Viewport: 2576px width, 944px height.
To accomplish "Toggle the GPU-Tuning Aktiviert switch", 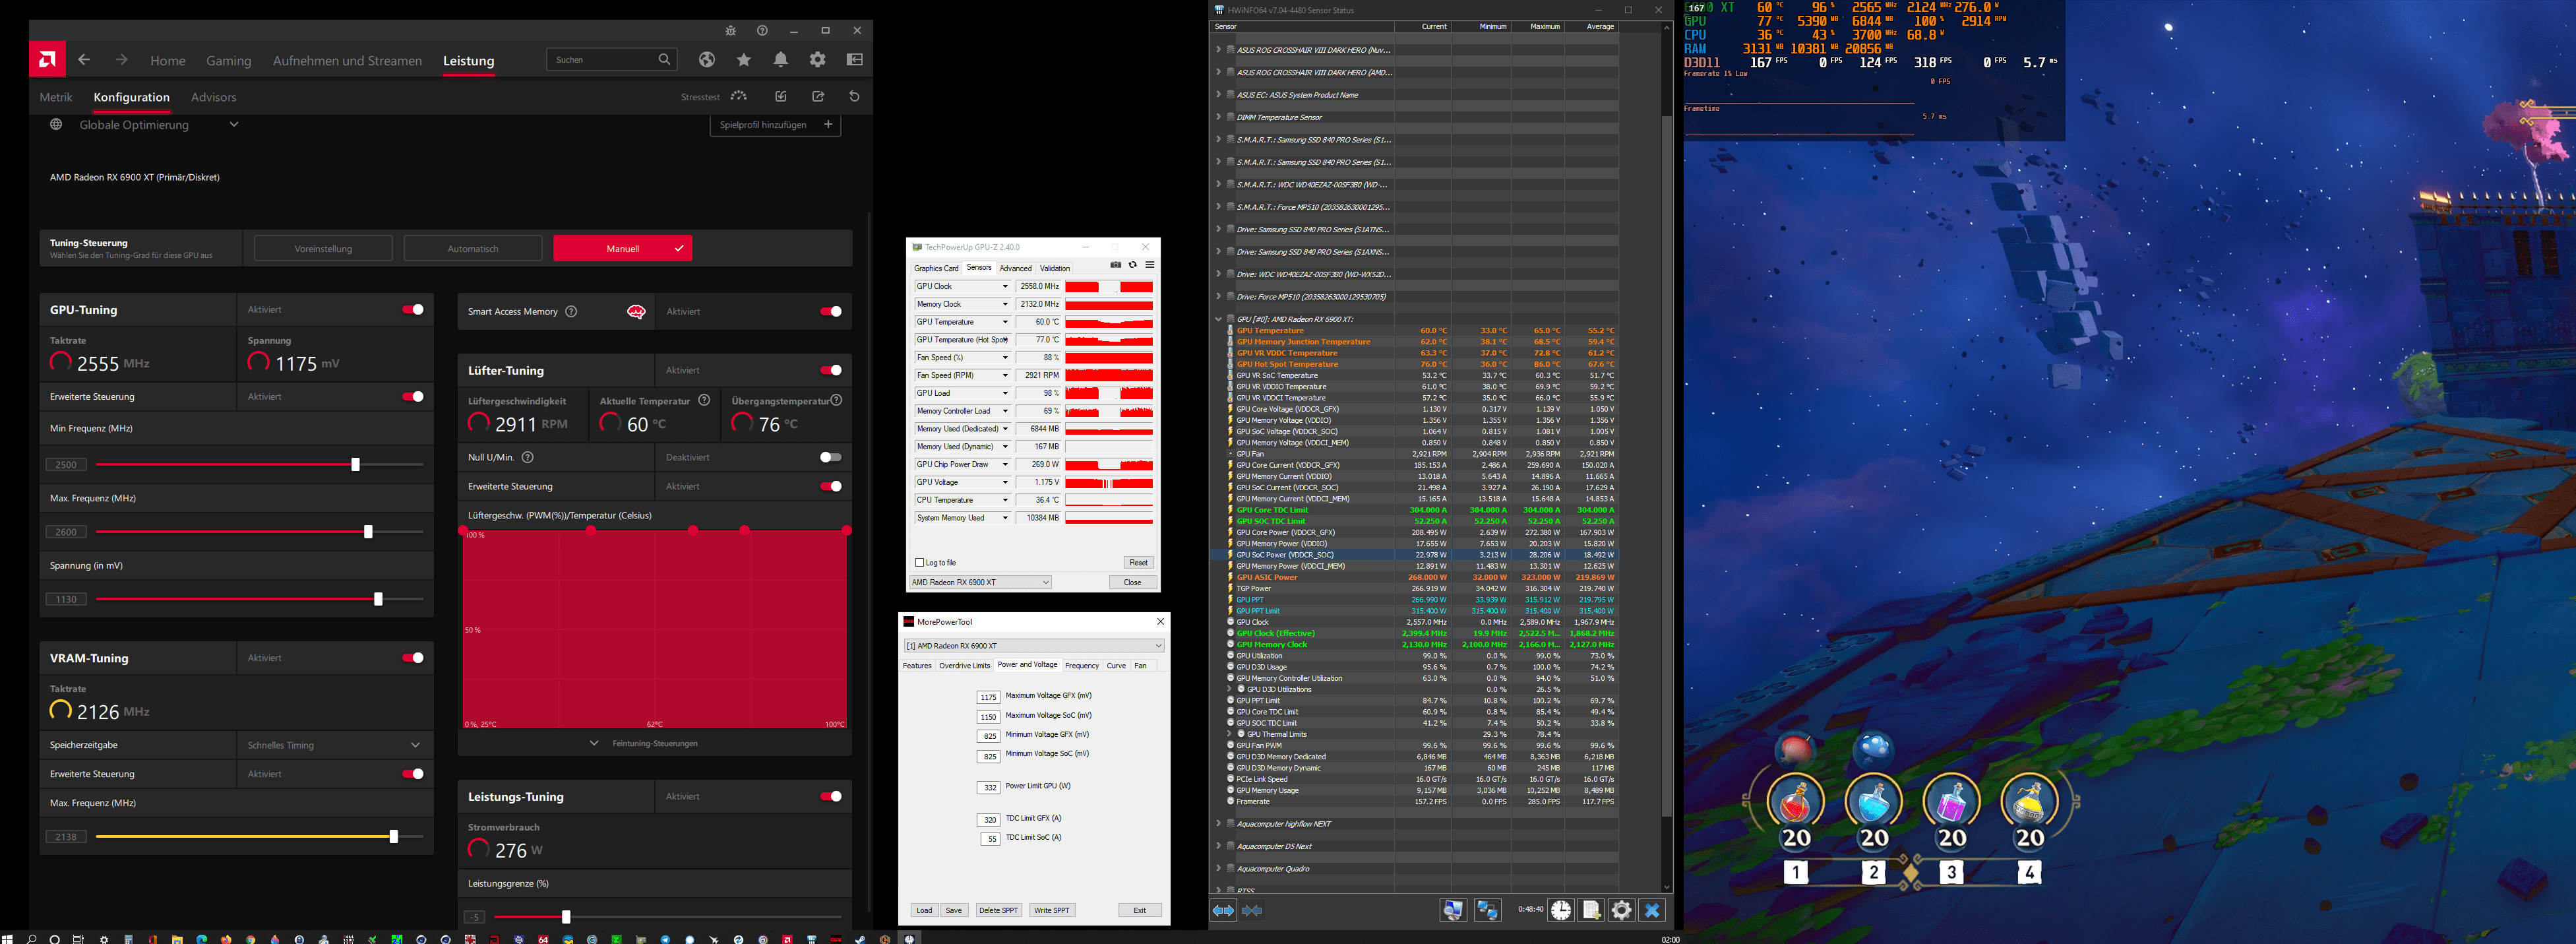I will (413, 310).
